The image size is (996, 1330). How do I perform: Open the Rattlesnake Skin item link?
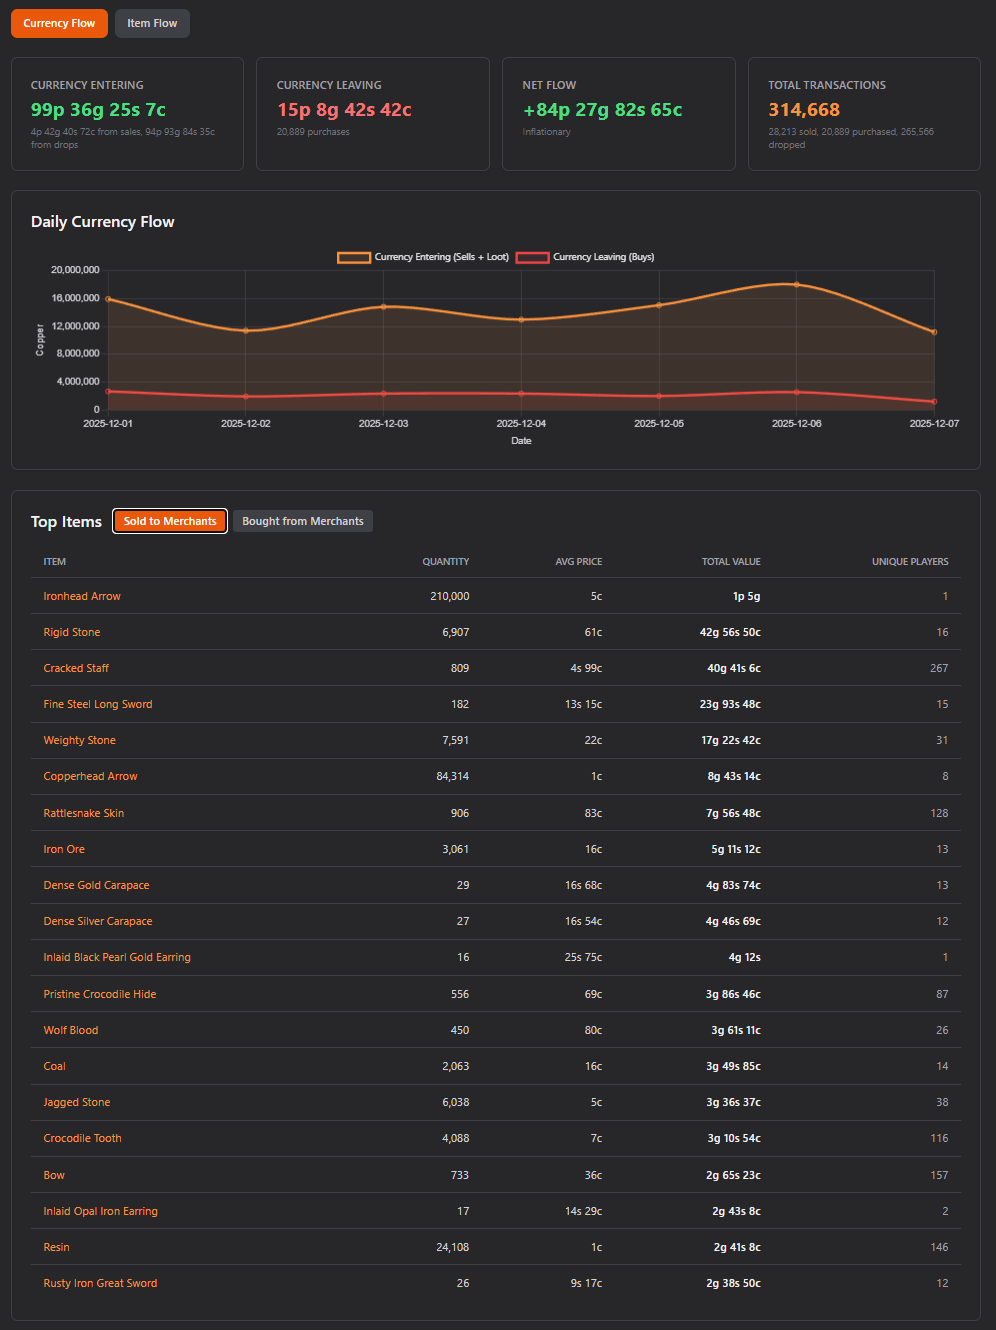point(84,813)
